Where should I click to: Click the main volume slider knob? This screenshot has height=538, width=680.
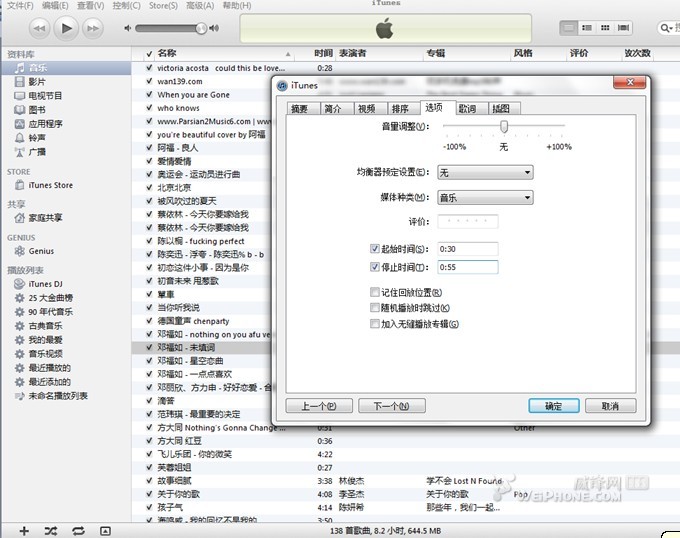201,29
